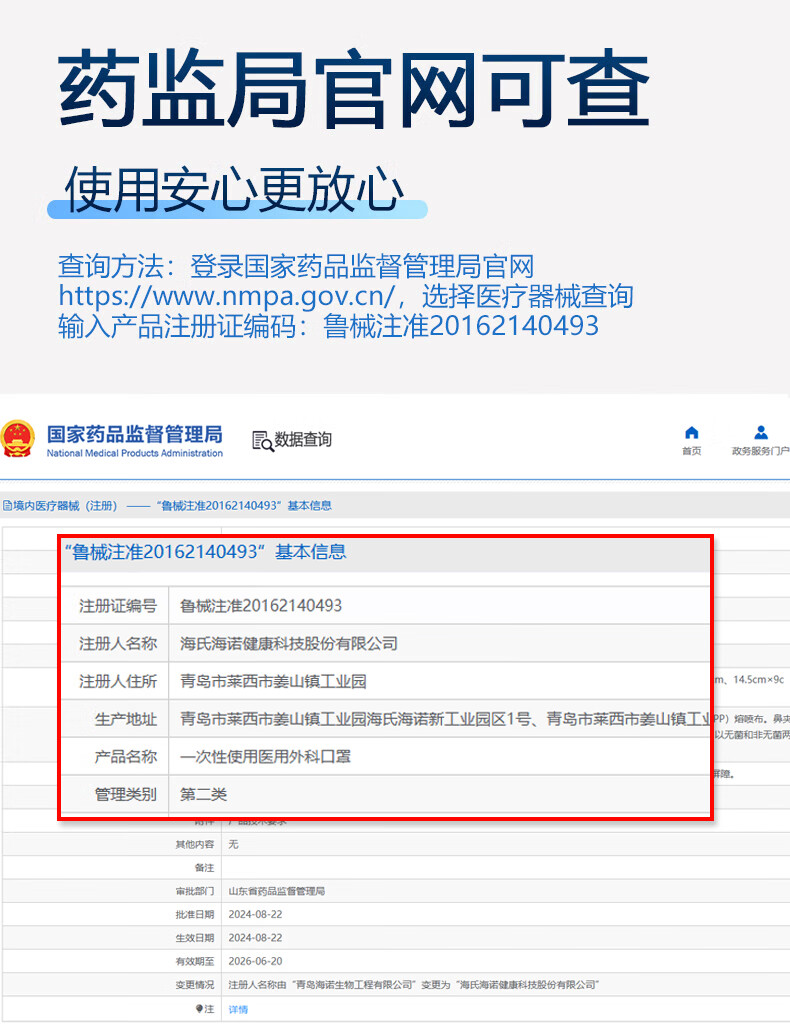Image resolution: width=790 pixels, height=1025 pixels.
Task: Click the 第二类 management category value
Action: [204, 794]
